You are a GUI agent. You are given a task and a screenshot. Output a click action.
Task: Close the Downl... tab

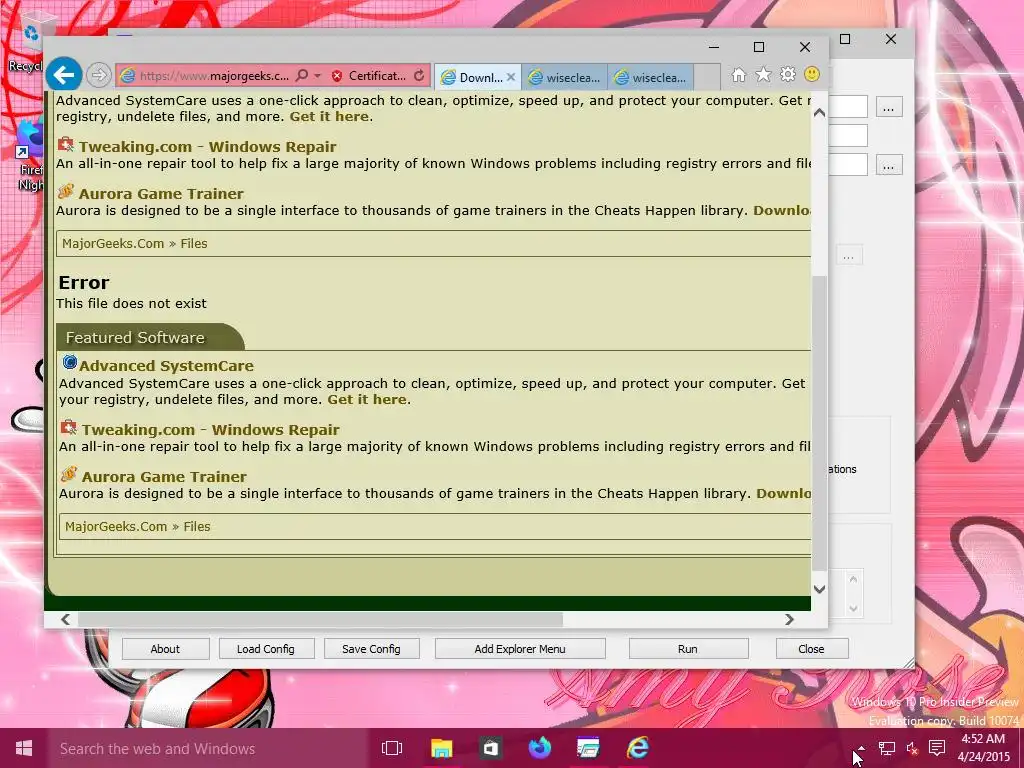click(511, 77)
